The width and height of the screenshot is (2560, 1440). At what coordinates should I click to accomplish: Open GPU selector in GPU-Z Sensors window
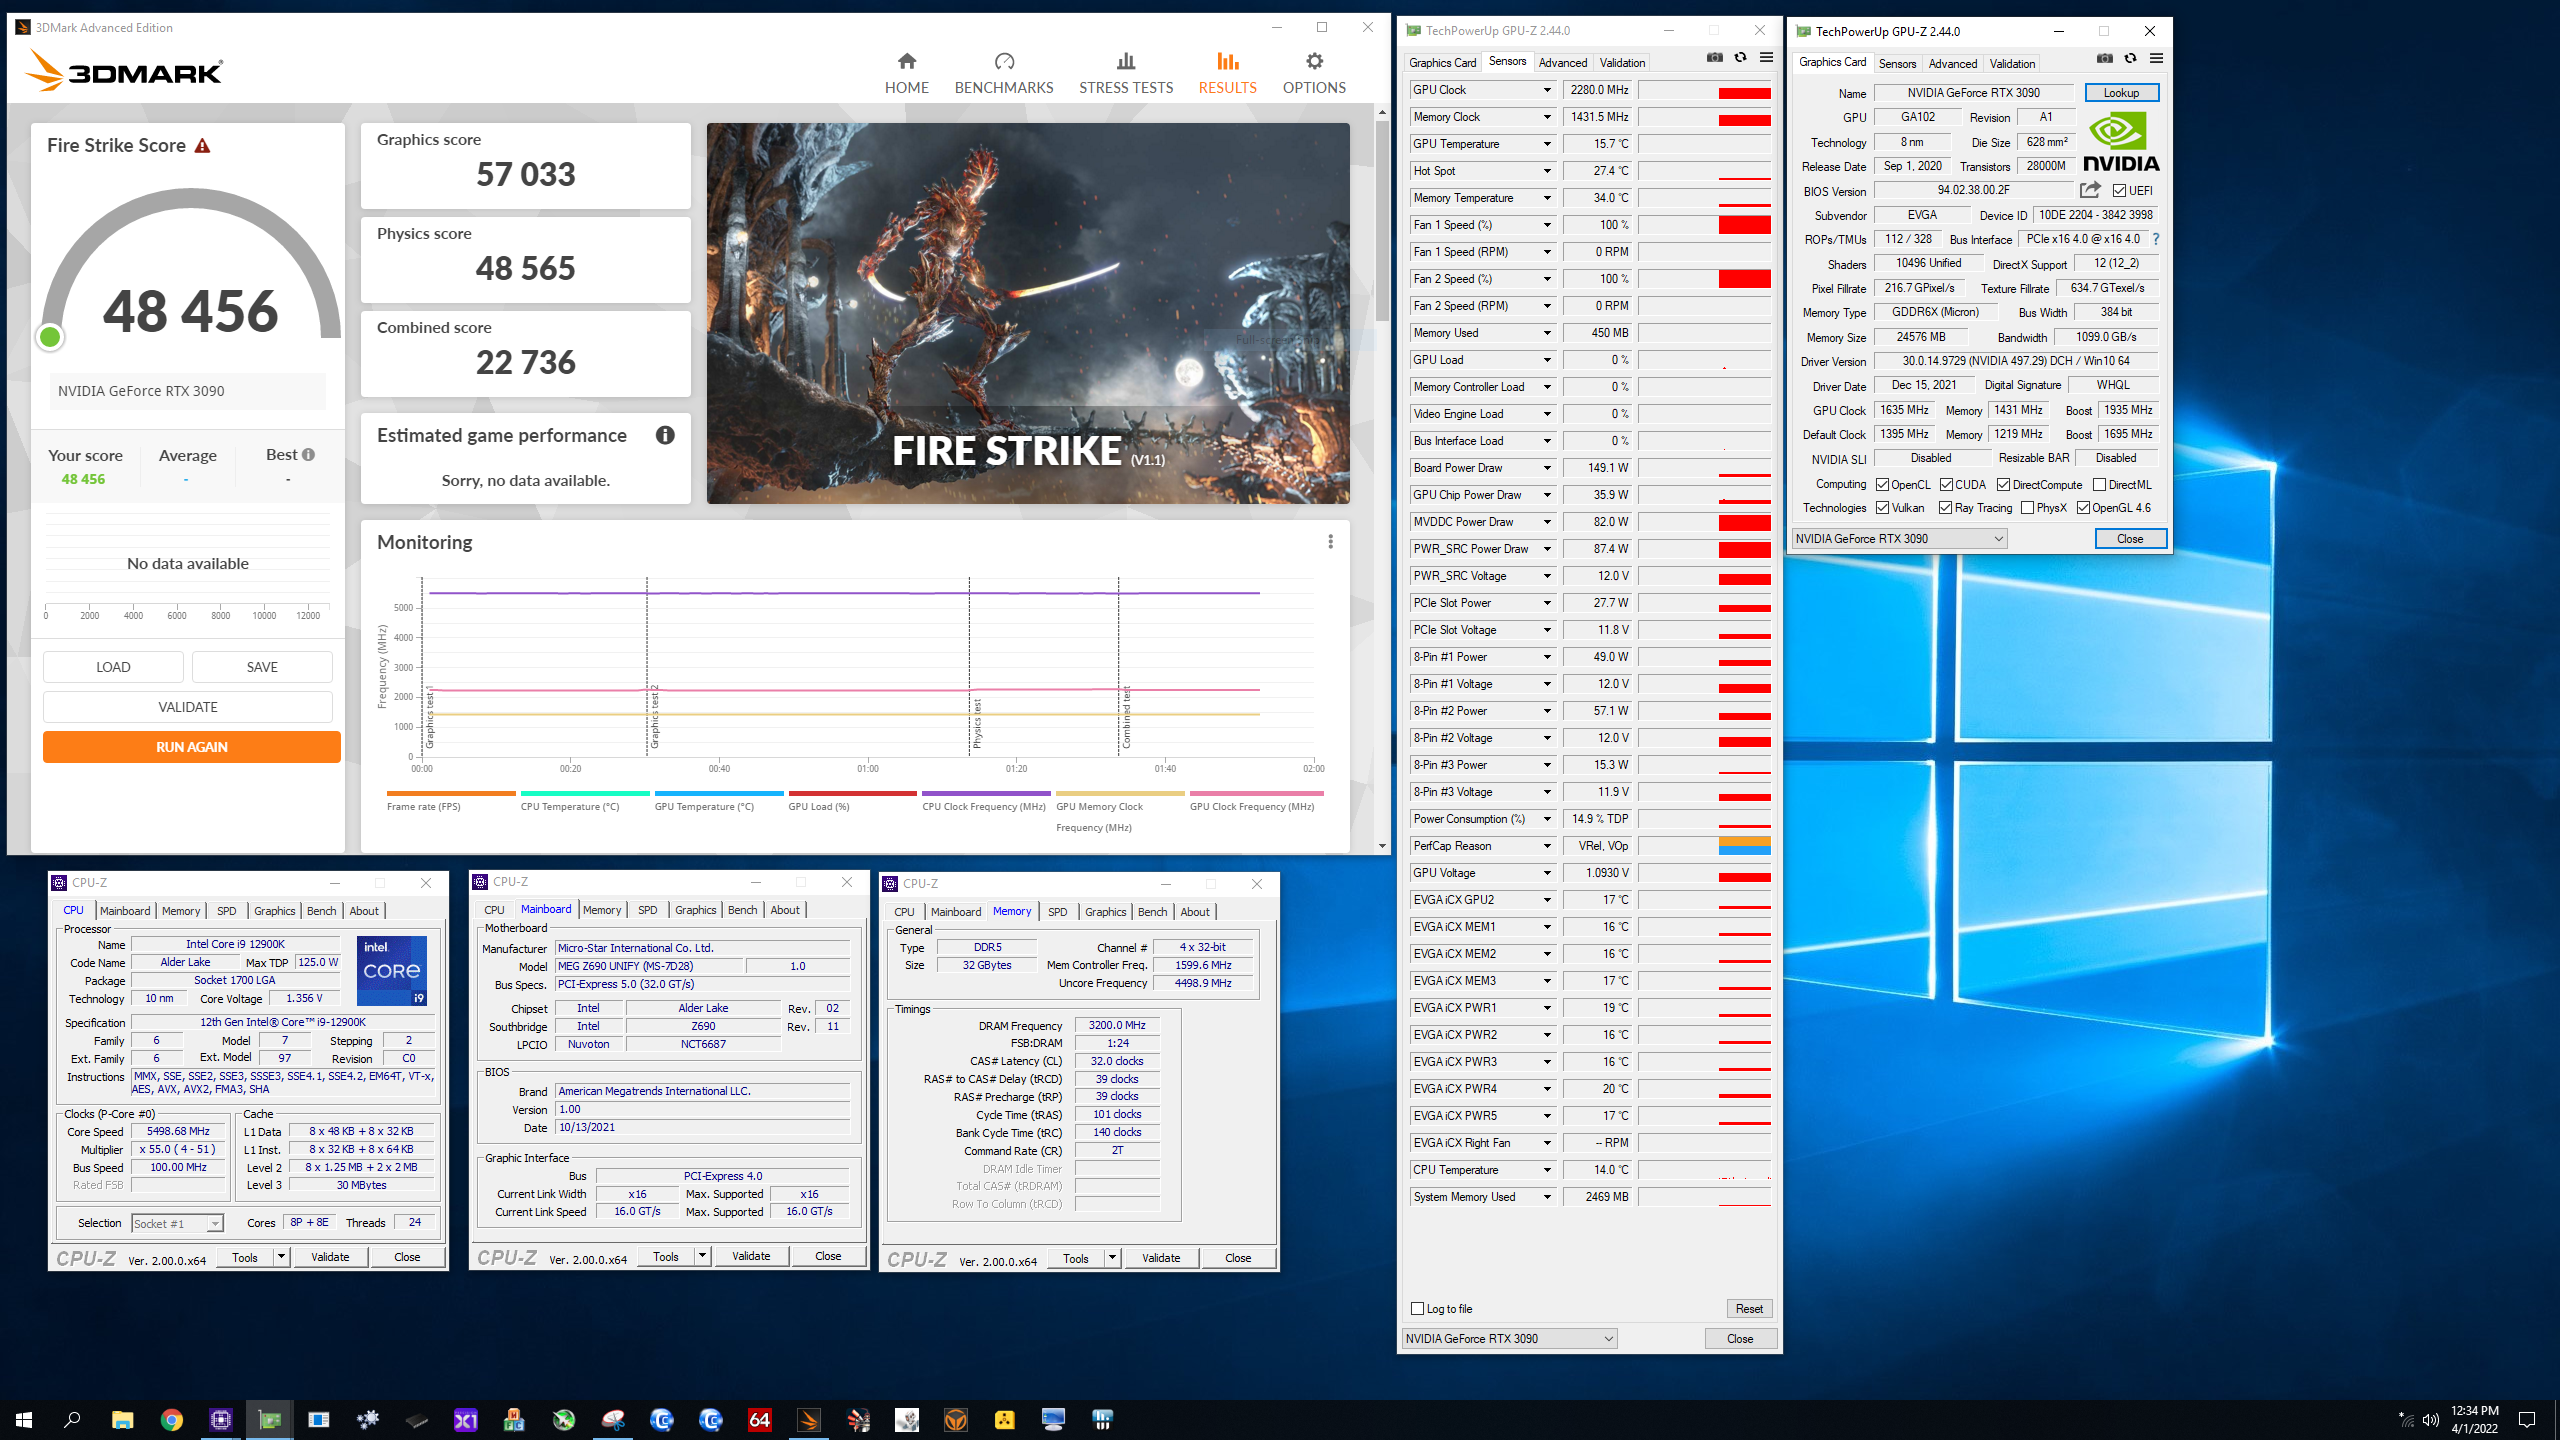pos(1509,1339)
